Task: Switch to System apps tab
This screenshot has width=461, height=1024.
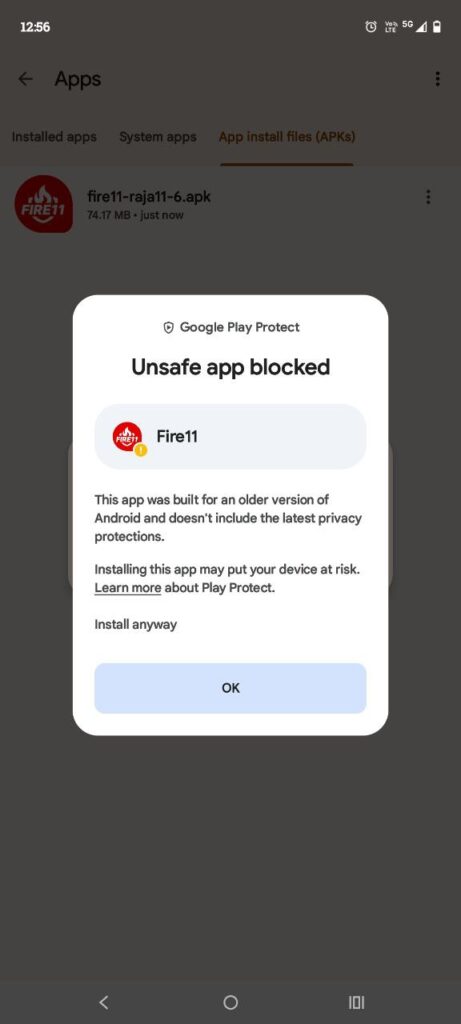Action: point(158,137)
